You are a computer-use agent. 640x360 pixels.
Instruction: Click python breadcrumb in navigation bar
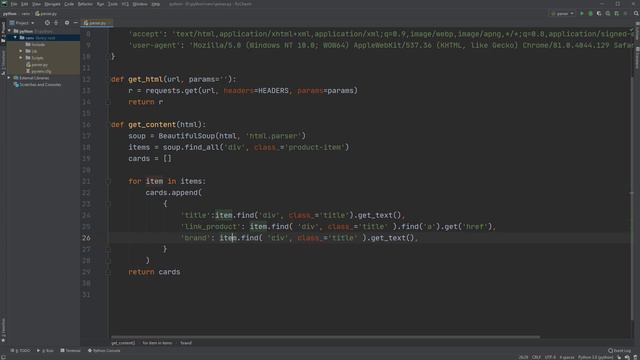[9, 13]
